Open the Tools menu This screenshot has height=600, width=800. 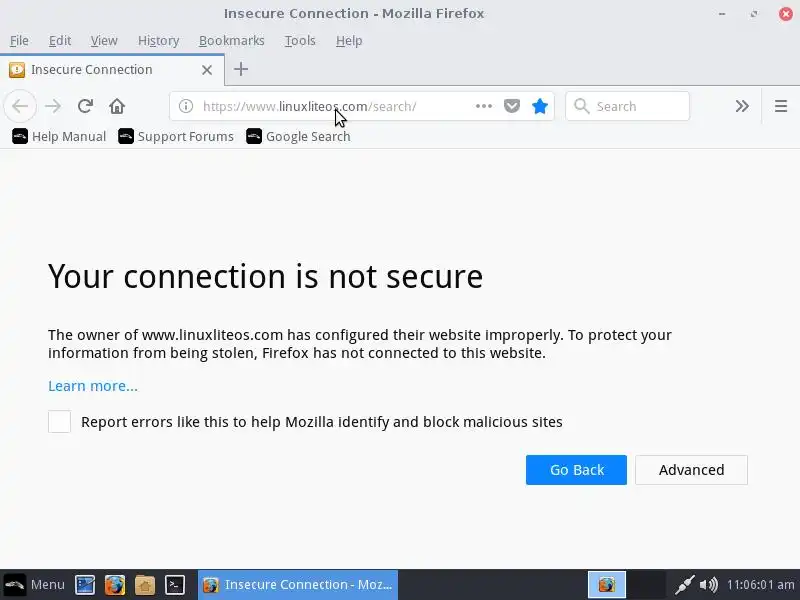point(300,40)
